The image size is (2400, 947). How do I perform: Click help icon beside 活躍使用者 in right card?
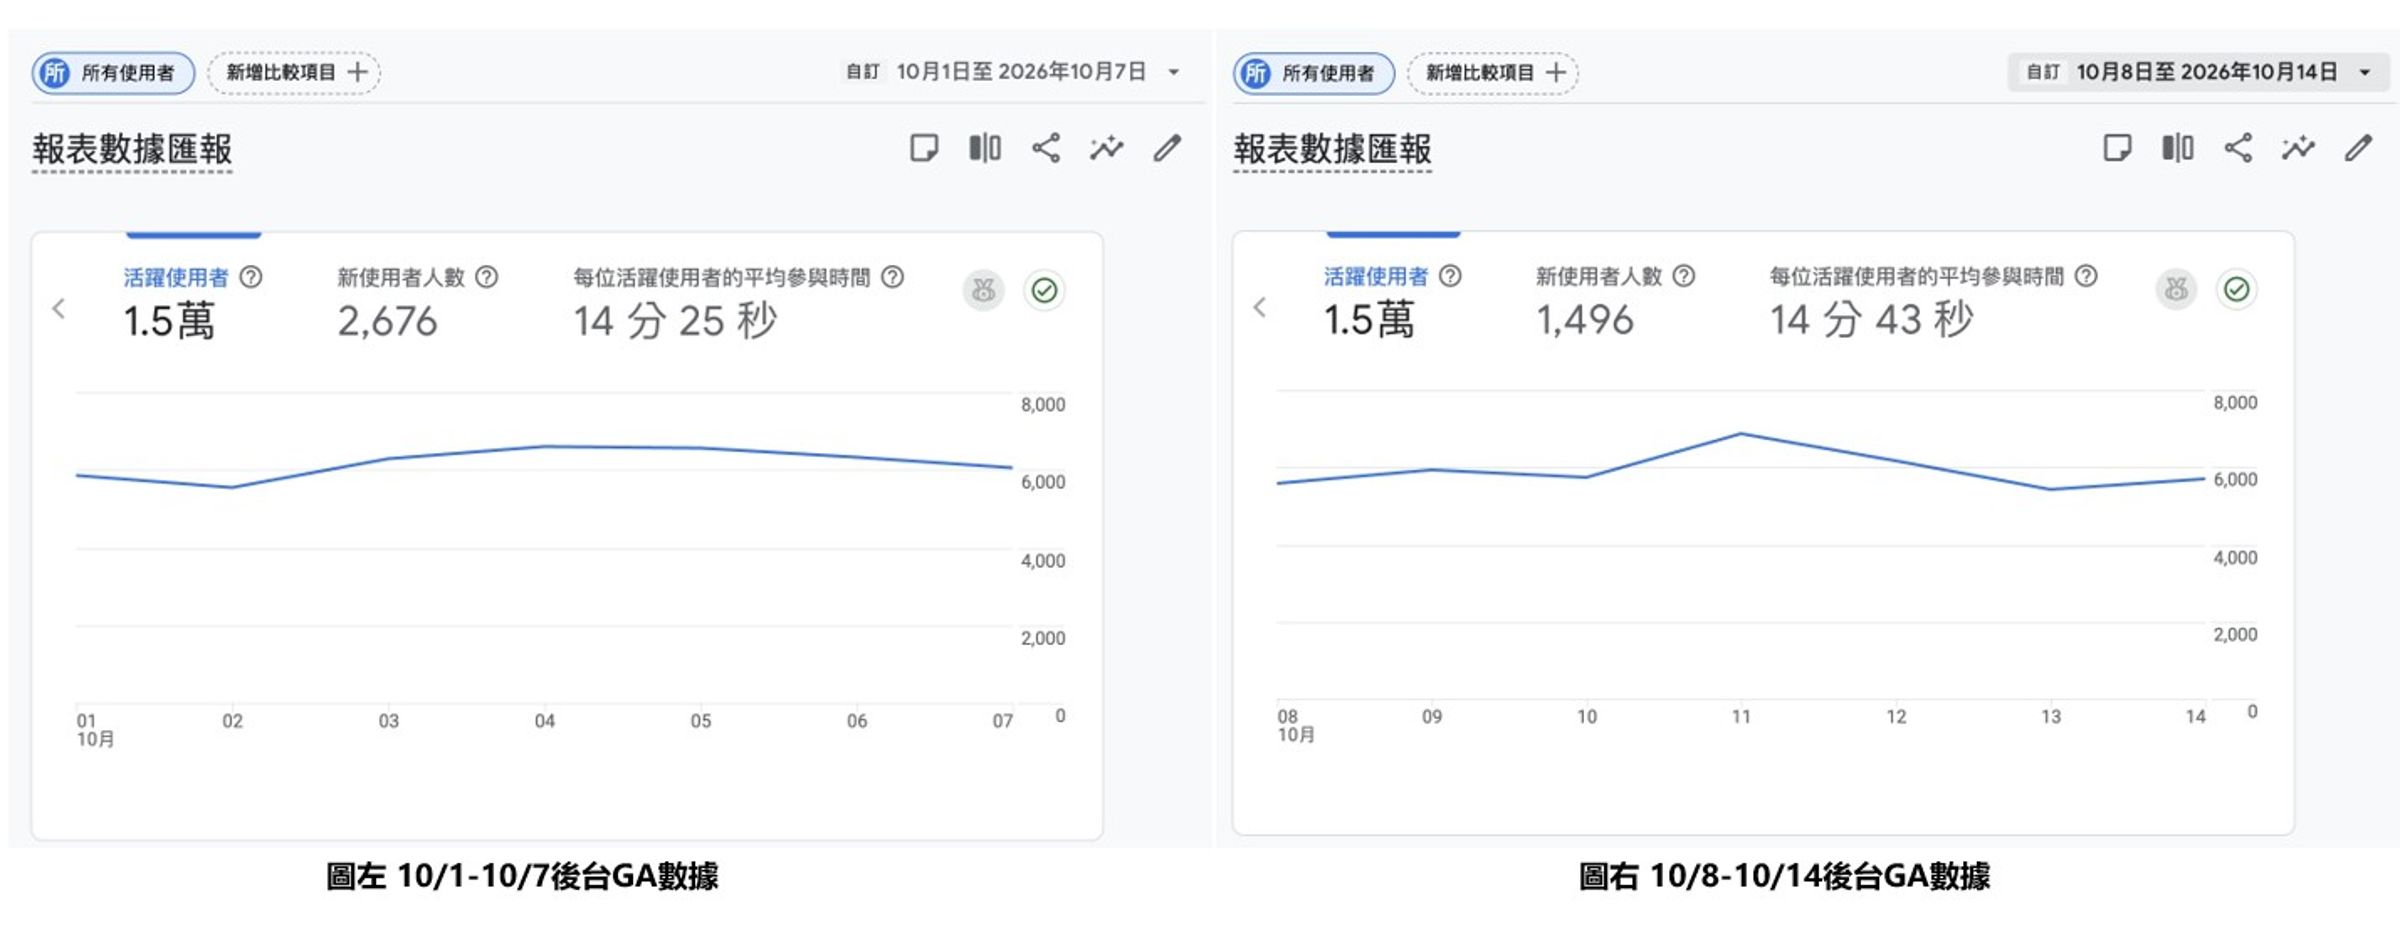[x=1450, y=276]
